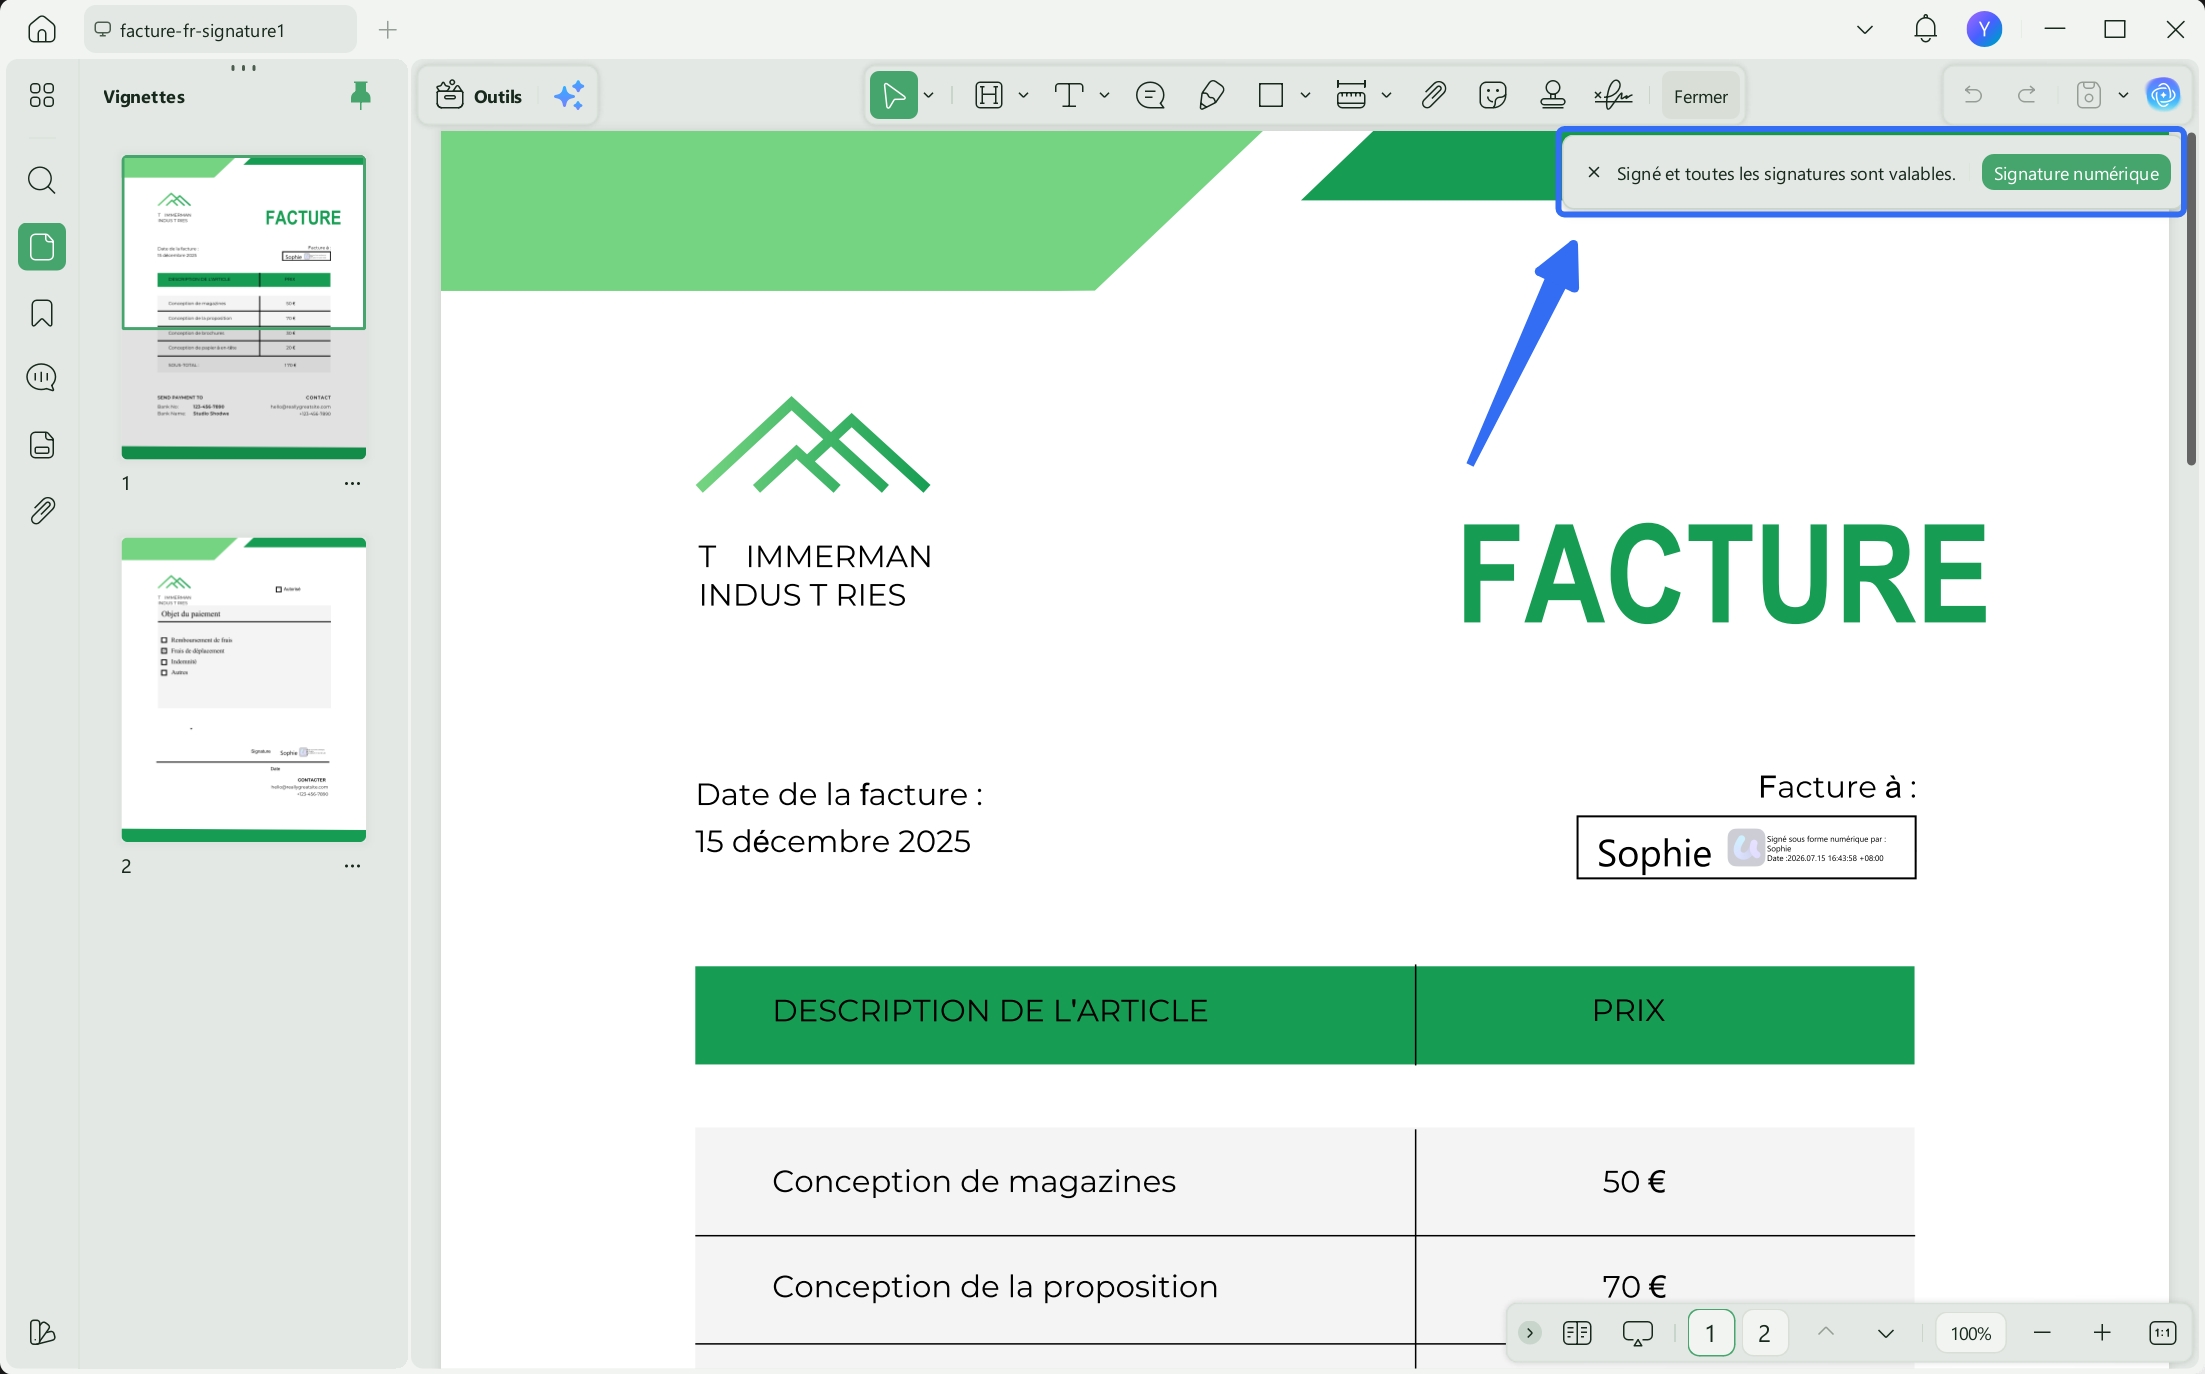Go to the Home screen icon
2205x1374 pixels.
pos(41,30)
